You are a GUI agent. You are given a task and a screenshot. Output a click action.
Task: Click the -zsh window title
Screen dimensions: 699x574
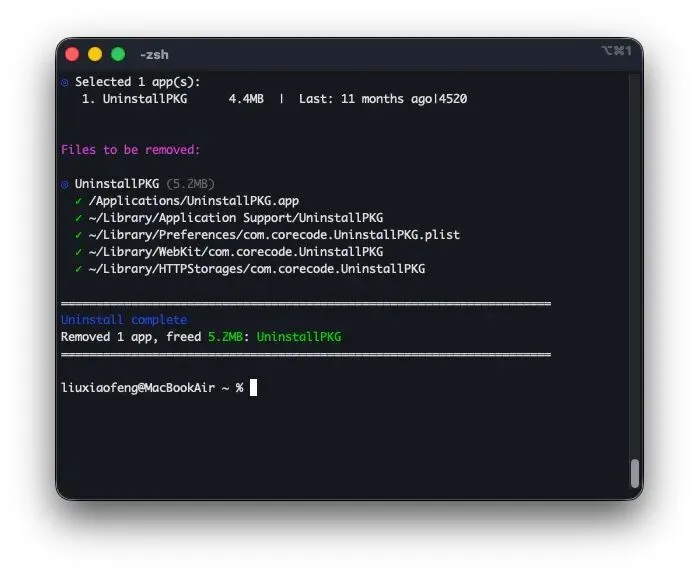pyautogui.click(x=154, y=55)
